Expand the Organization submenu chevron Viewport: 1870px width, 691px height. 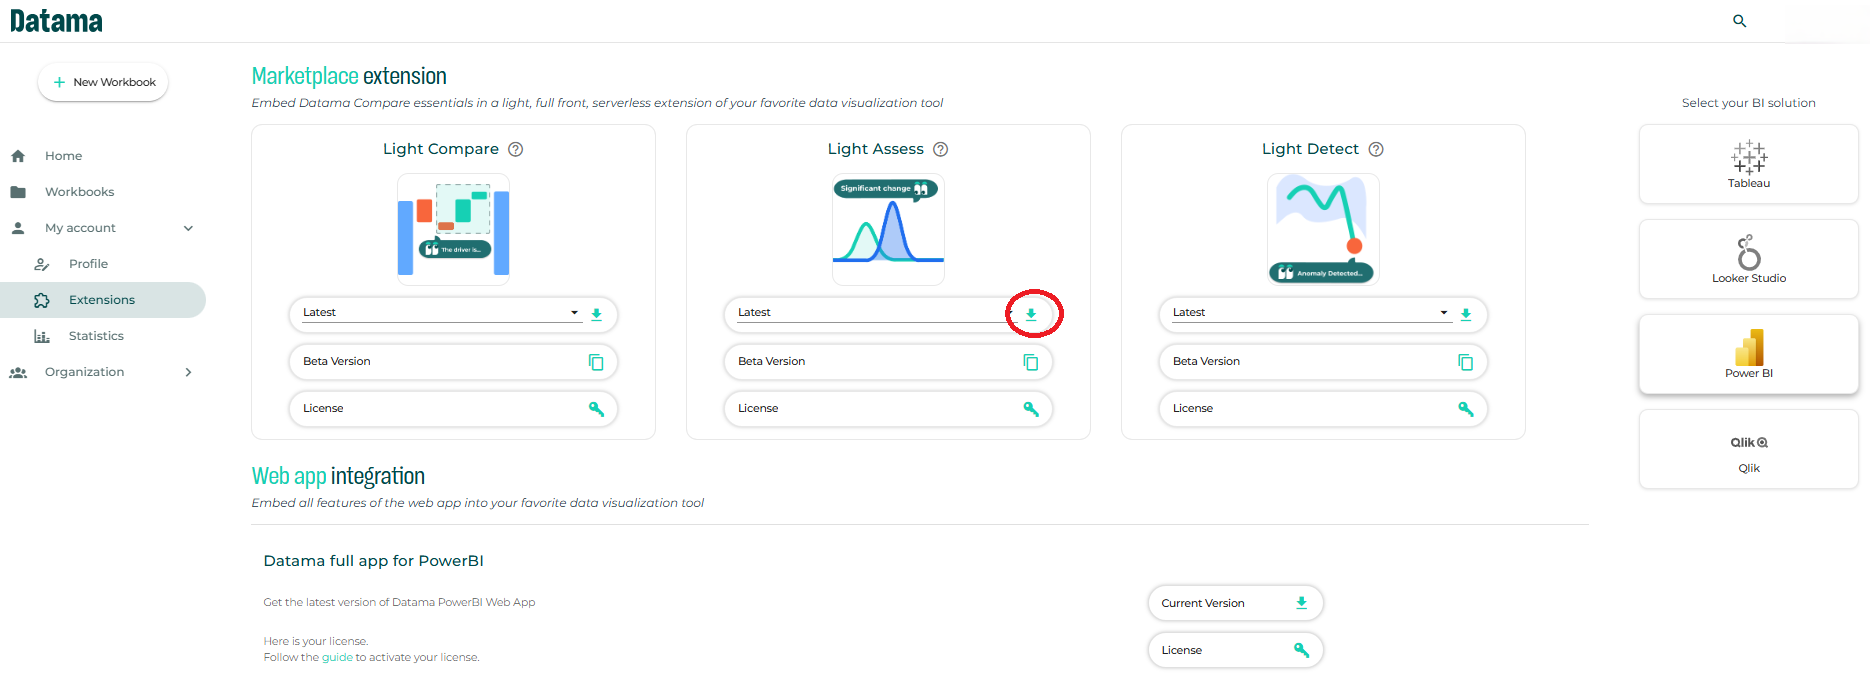[x=188, y=372]
